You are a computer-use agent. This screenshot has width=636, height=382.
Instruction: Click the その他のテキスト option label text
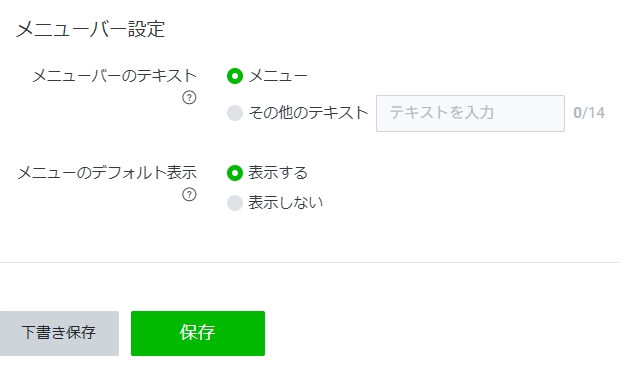click(x=308, y=113)
